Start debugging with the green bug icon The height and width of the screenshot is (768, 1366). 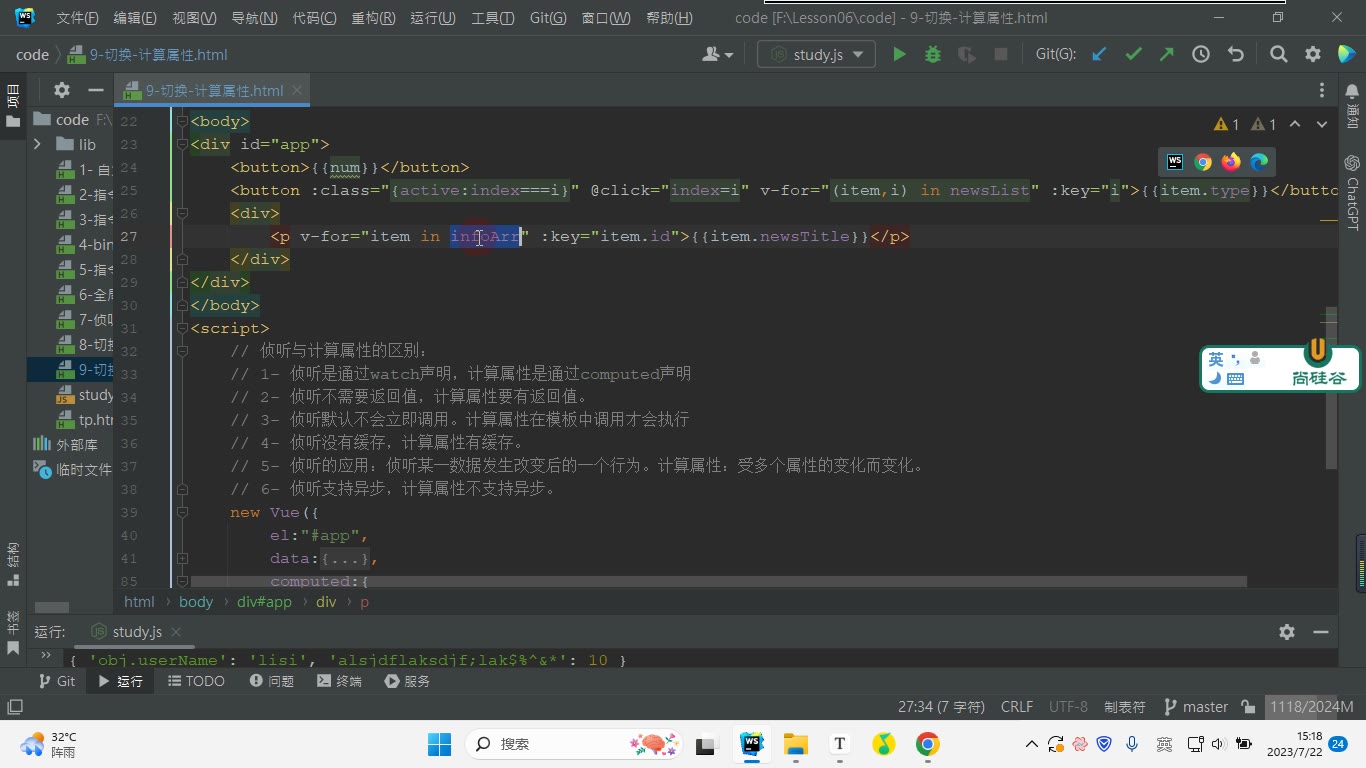click(933, 55)
